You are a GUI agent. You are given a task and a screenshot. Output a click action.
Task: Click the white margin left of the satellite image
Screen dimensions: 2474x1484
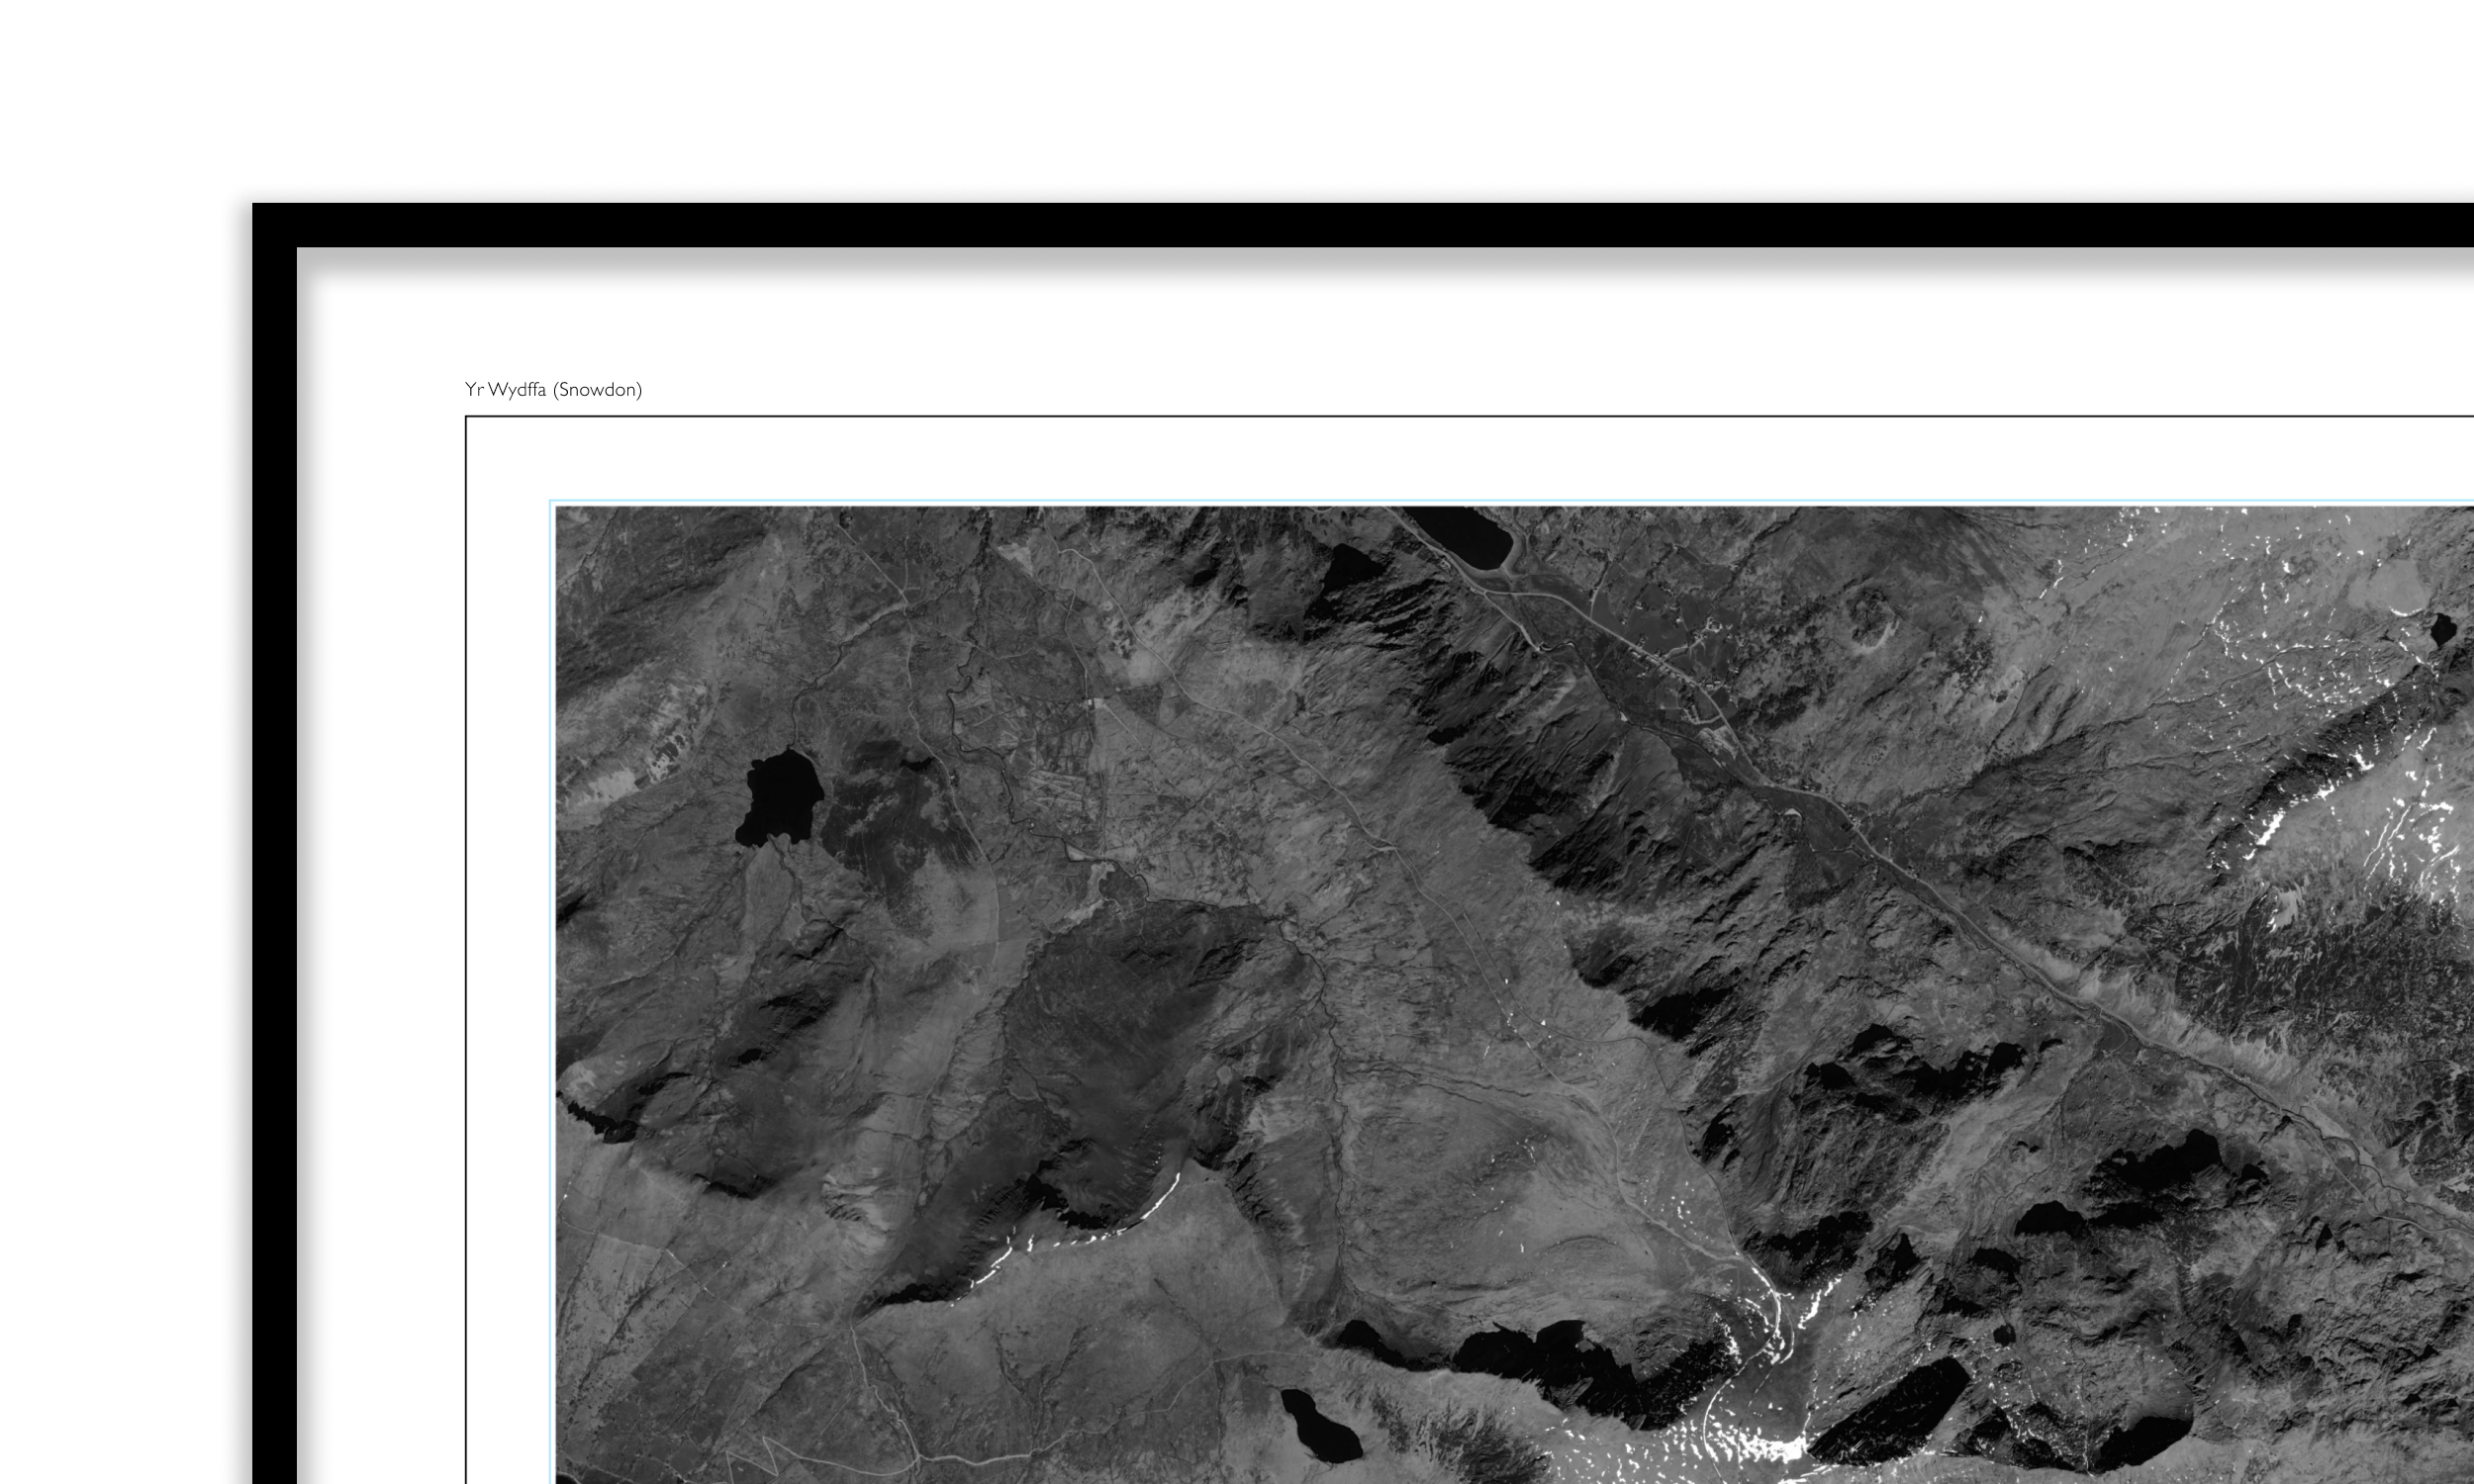tap(508, 950)
